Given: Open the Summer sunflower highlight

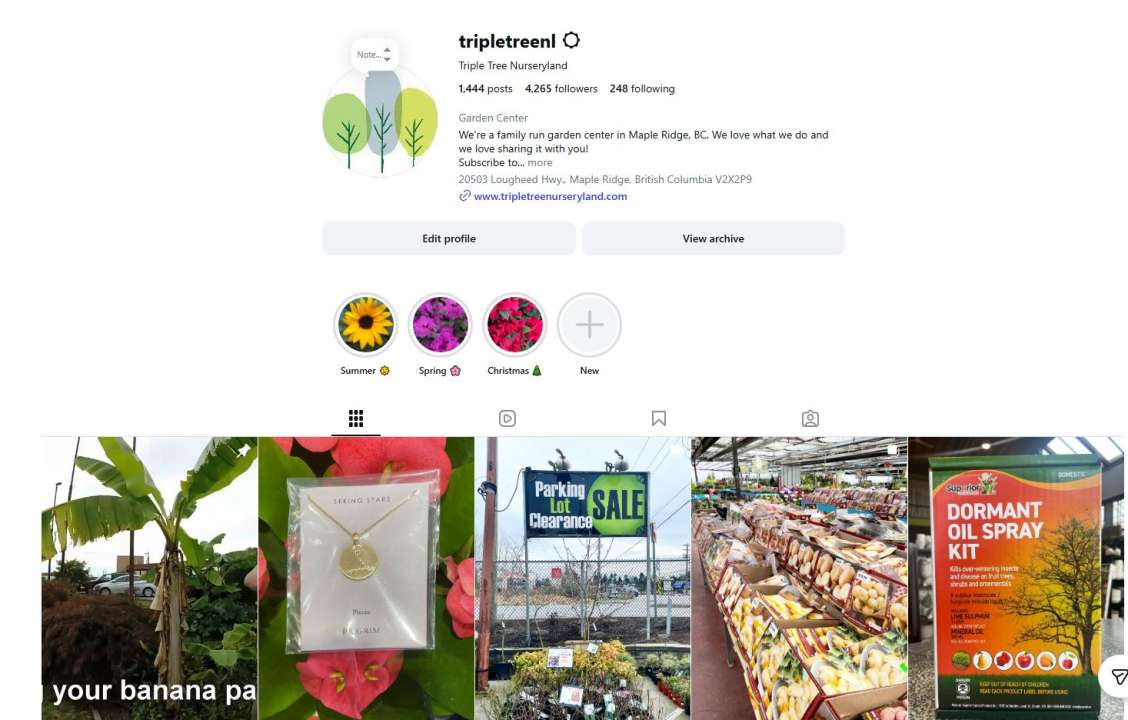Looking at the screenshot, I should coord(365,325).
